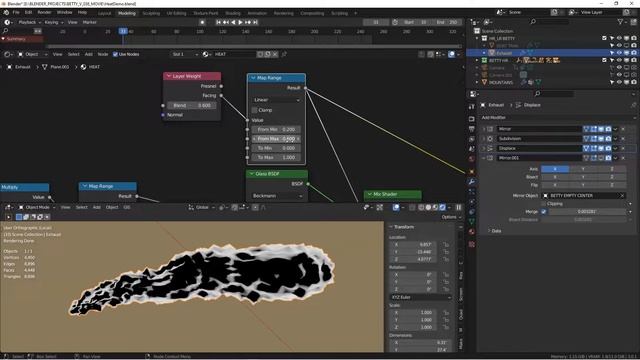Select rendered viewport shading sphere

click(442, 207)
